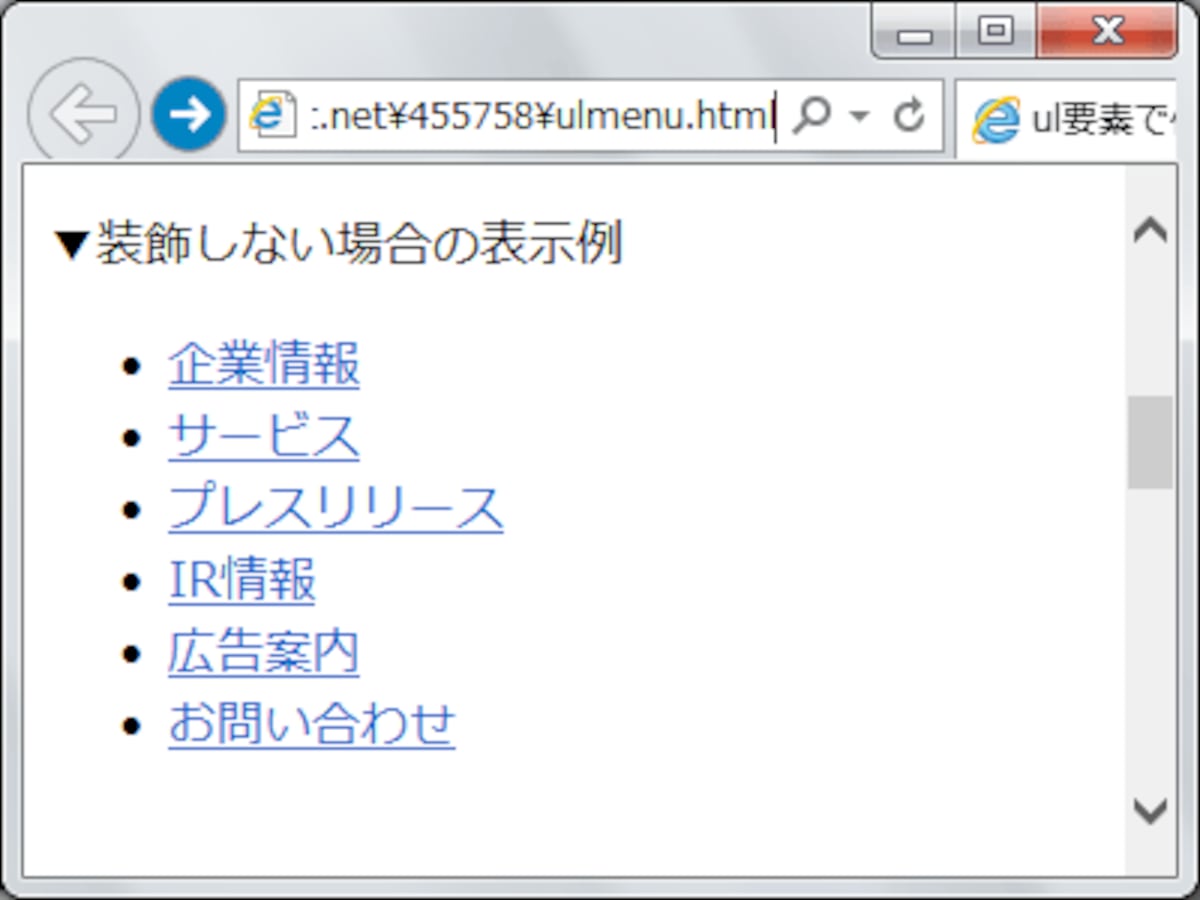Open the IR情報 link
The width and height of the screenshot is (1200, 900).
click(242, 580)
